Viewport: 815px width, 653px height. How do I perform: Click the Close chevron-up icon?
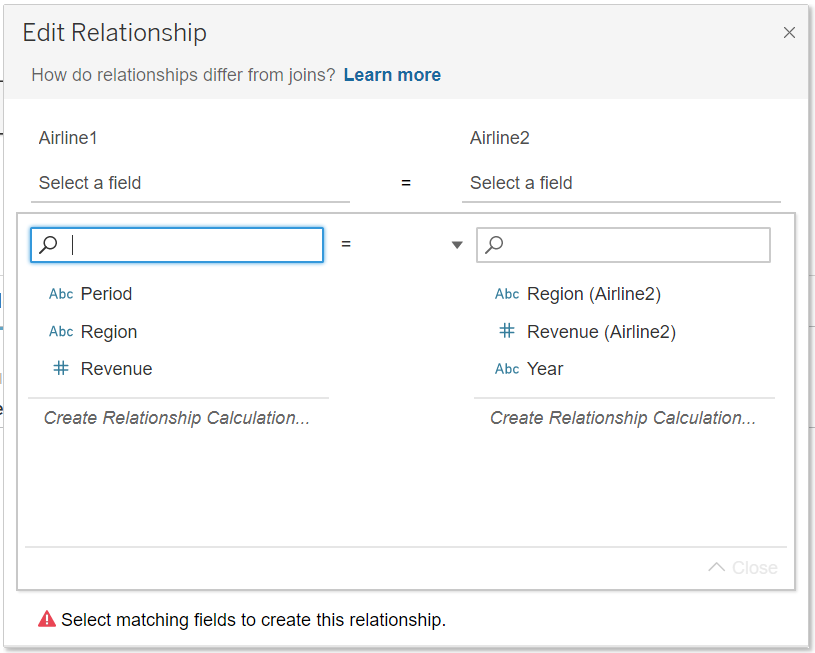click(x=716, y=567)
